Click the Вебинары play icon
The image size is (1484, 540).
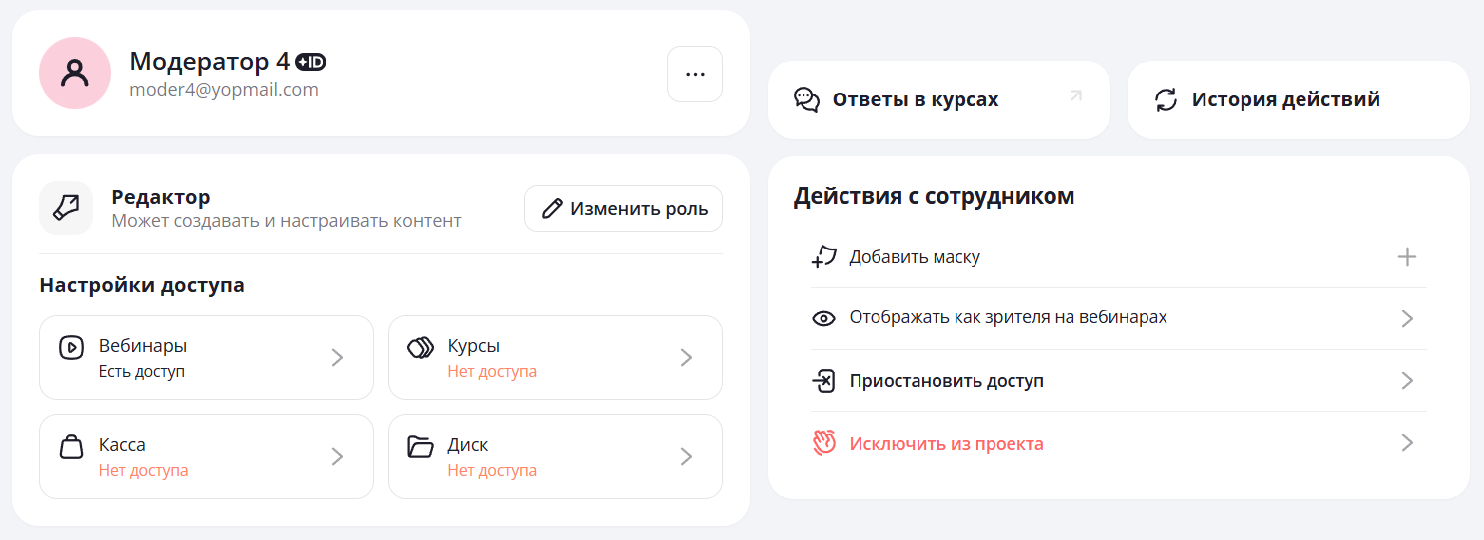click(x=71, y=347)
